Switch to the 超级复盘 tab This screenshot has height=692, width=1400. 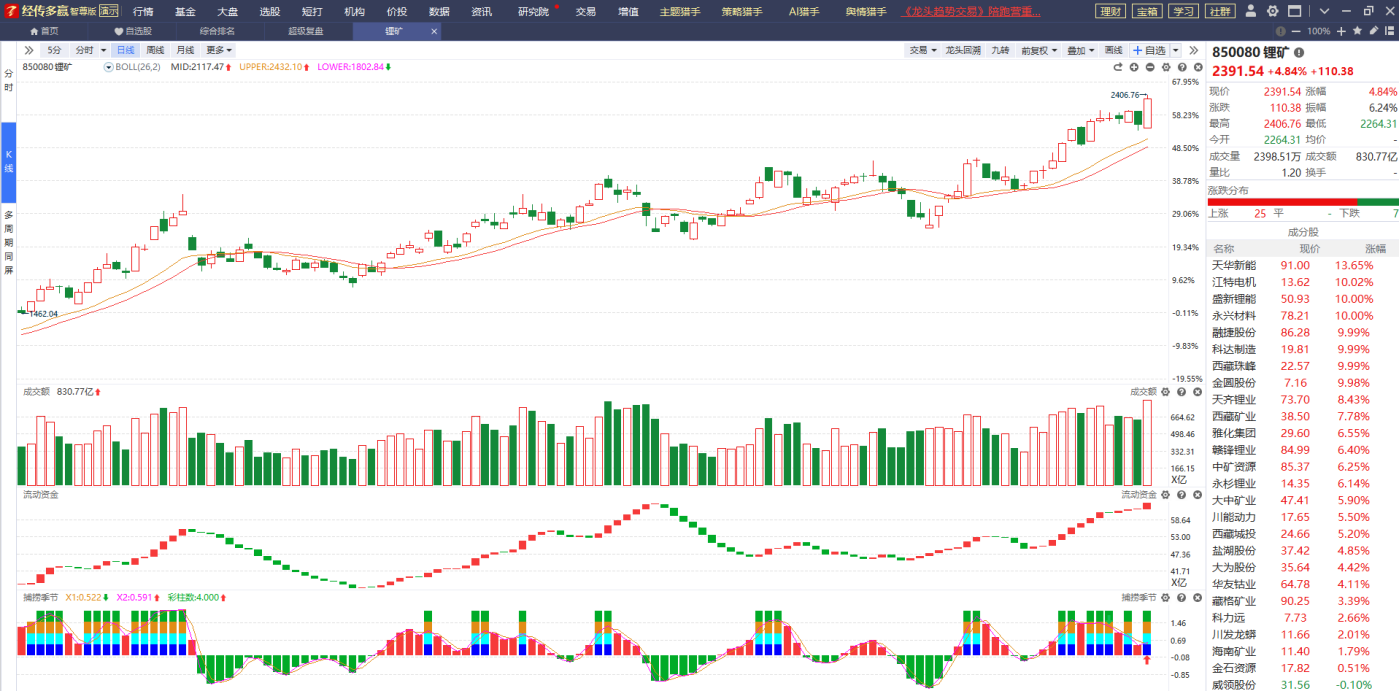click(x=305, y=31)
